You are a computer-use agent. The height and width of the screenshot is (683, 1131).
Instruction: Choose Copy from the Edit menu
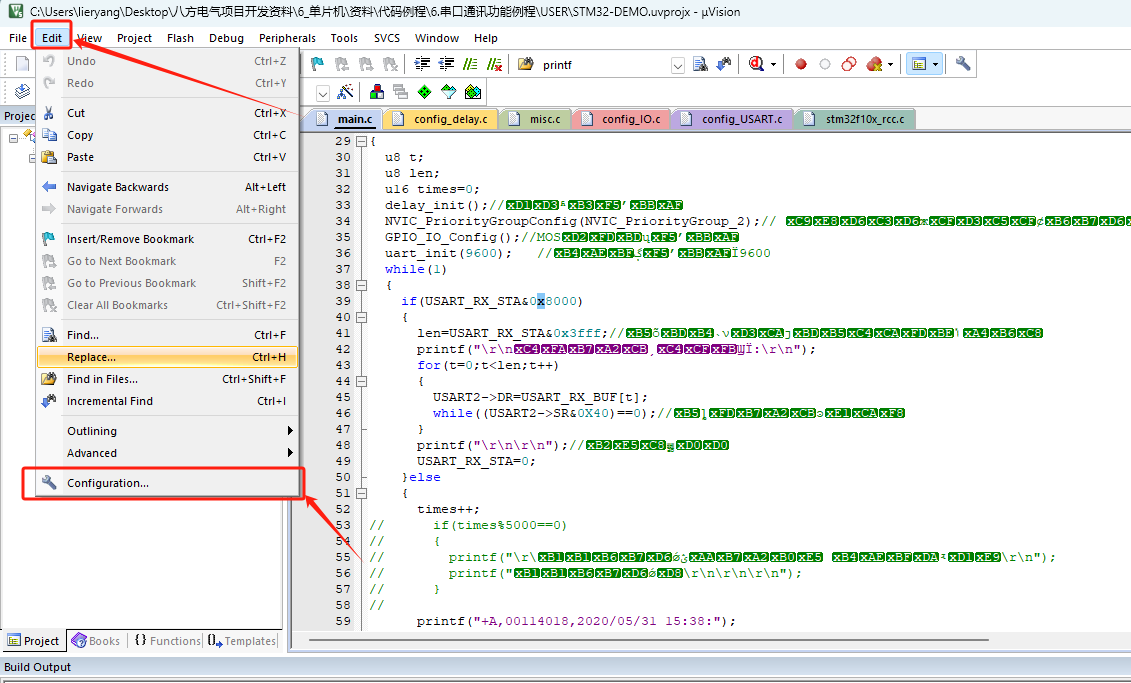click(167, 135)
